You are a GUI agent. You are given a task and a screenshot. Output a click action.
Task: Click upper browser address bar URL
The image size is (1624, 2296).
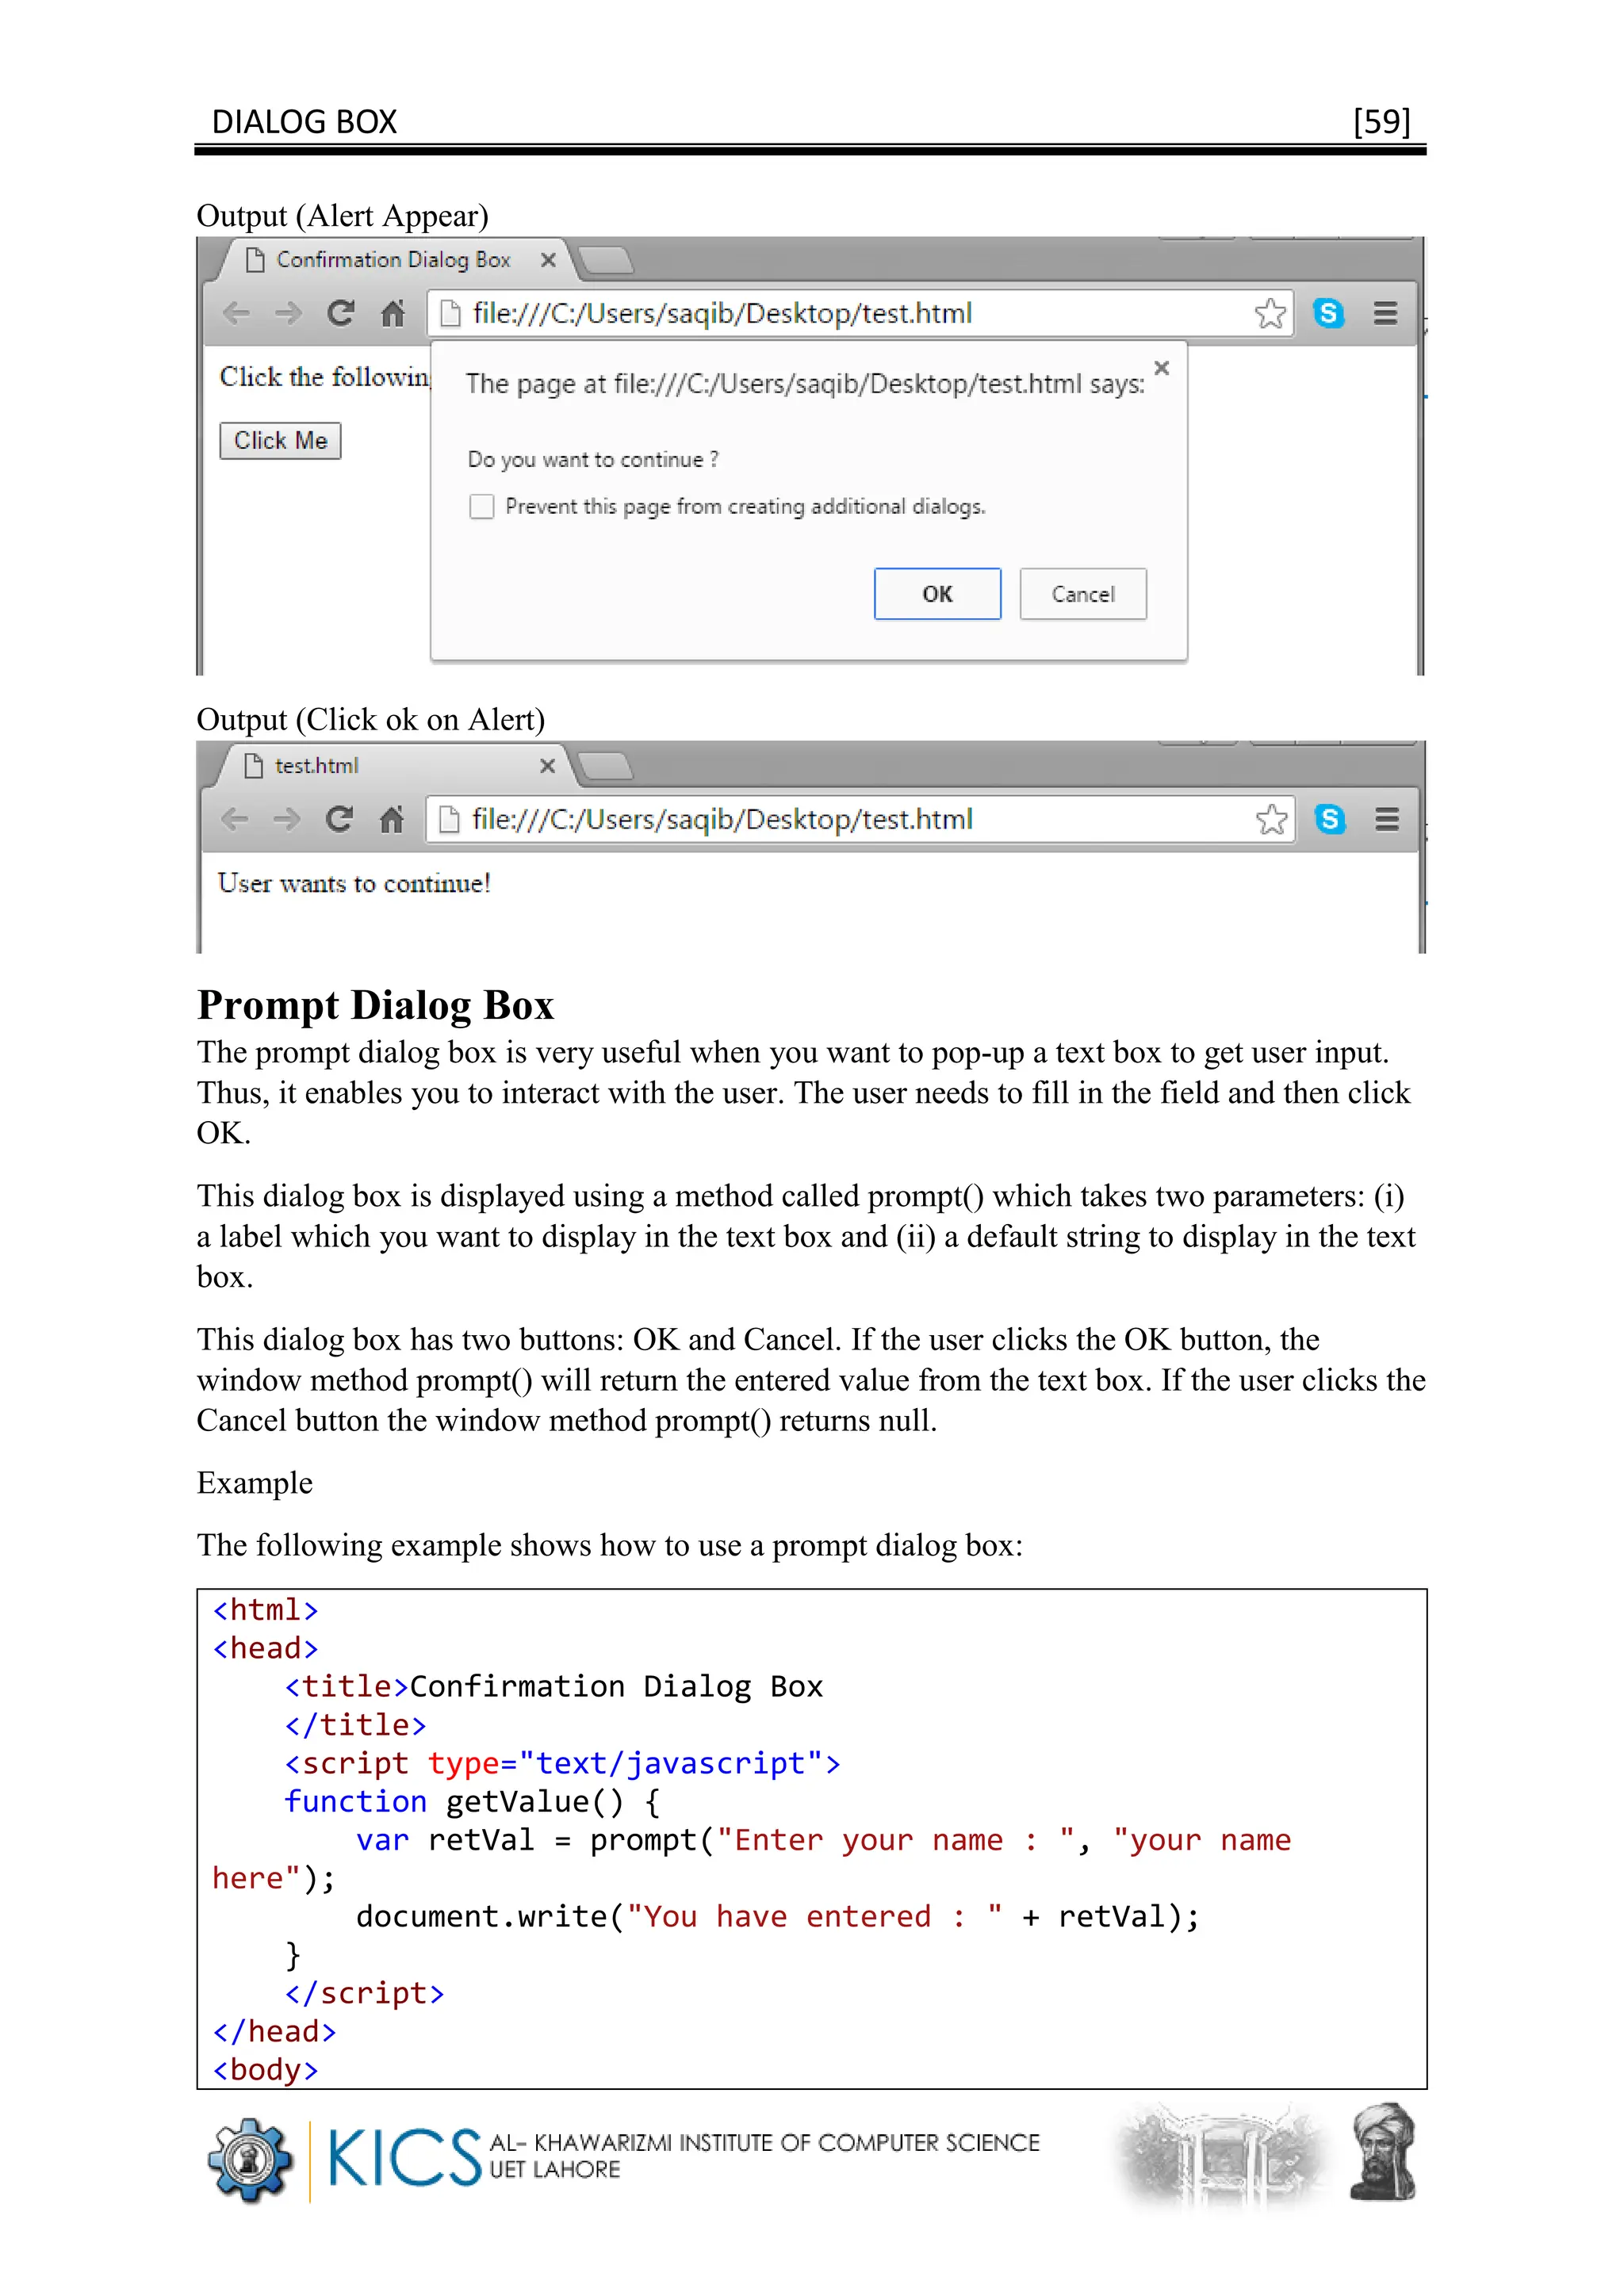click(x=721, y=314)
